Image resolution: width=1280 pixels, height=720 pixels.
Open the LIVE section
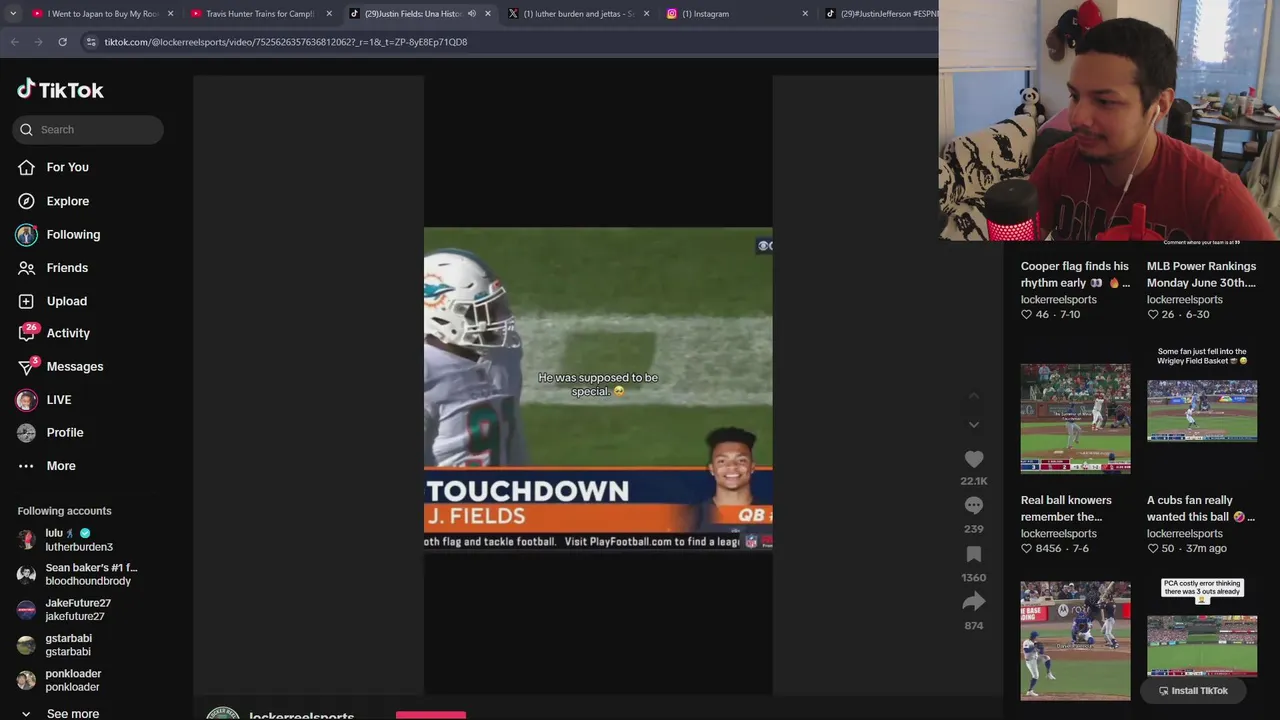pos(59,400)
